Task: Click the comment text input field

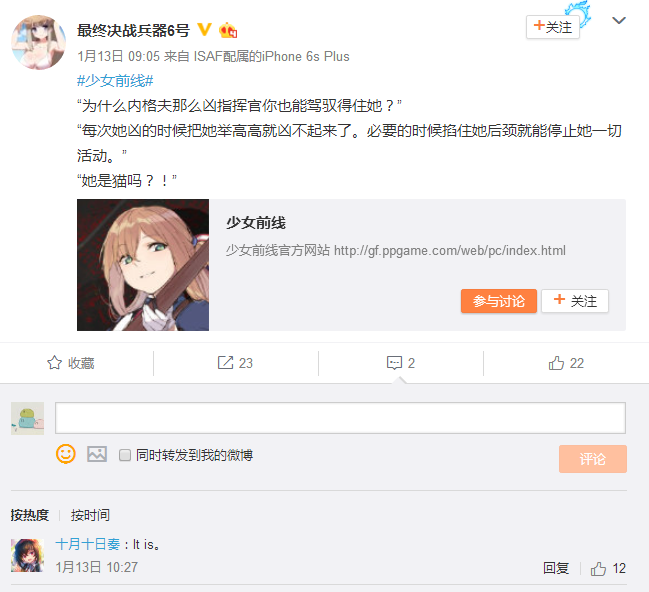Action: pyautogui.click(x=340, y=418)
